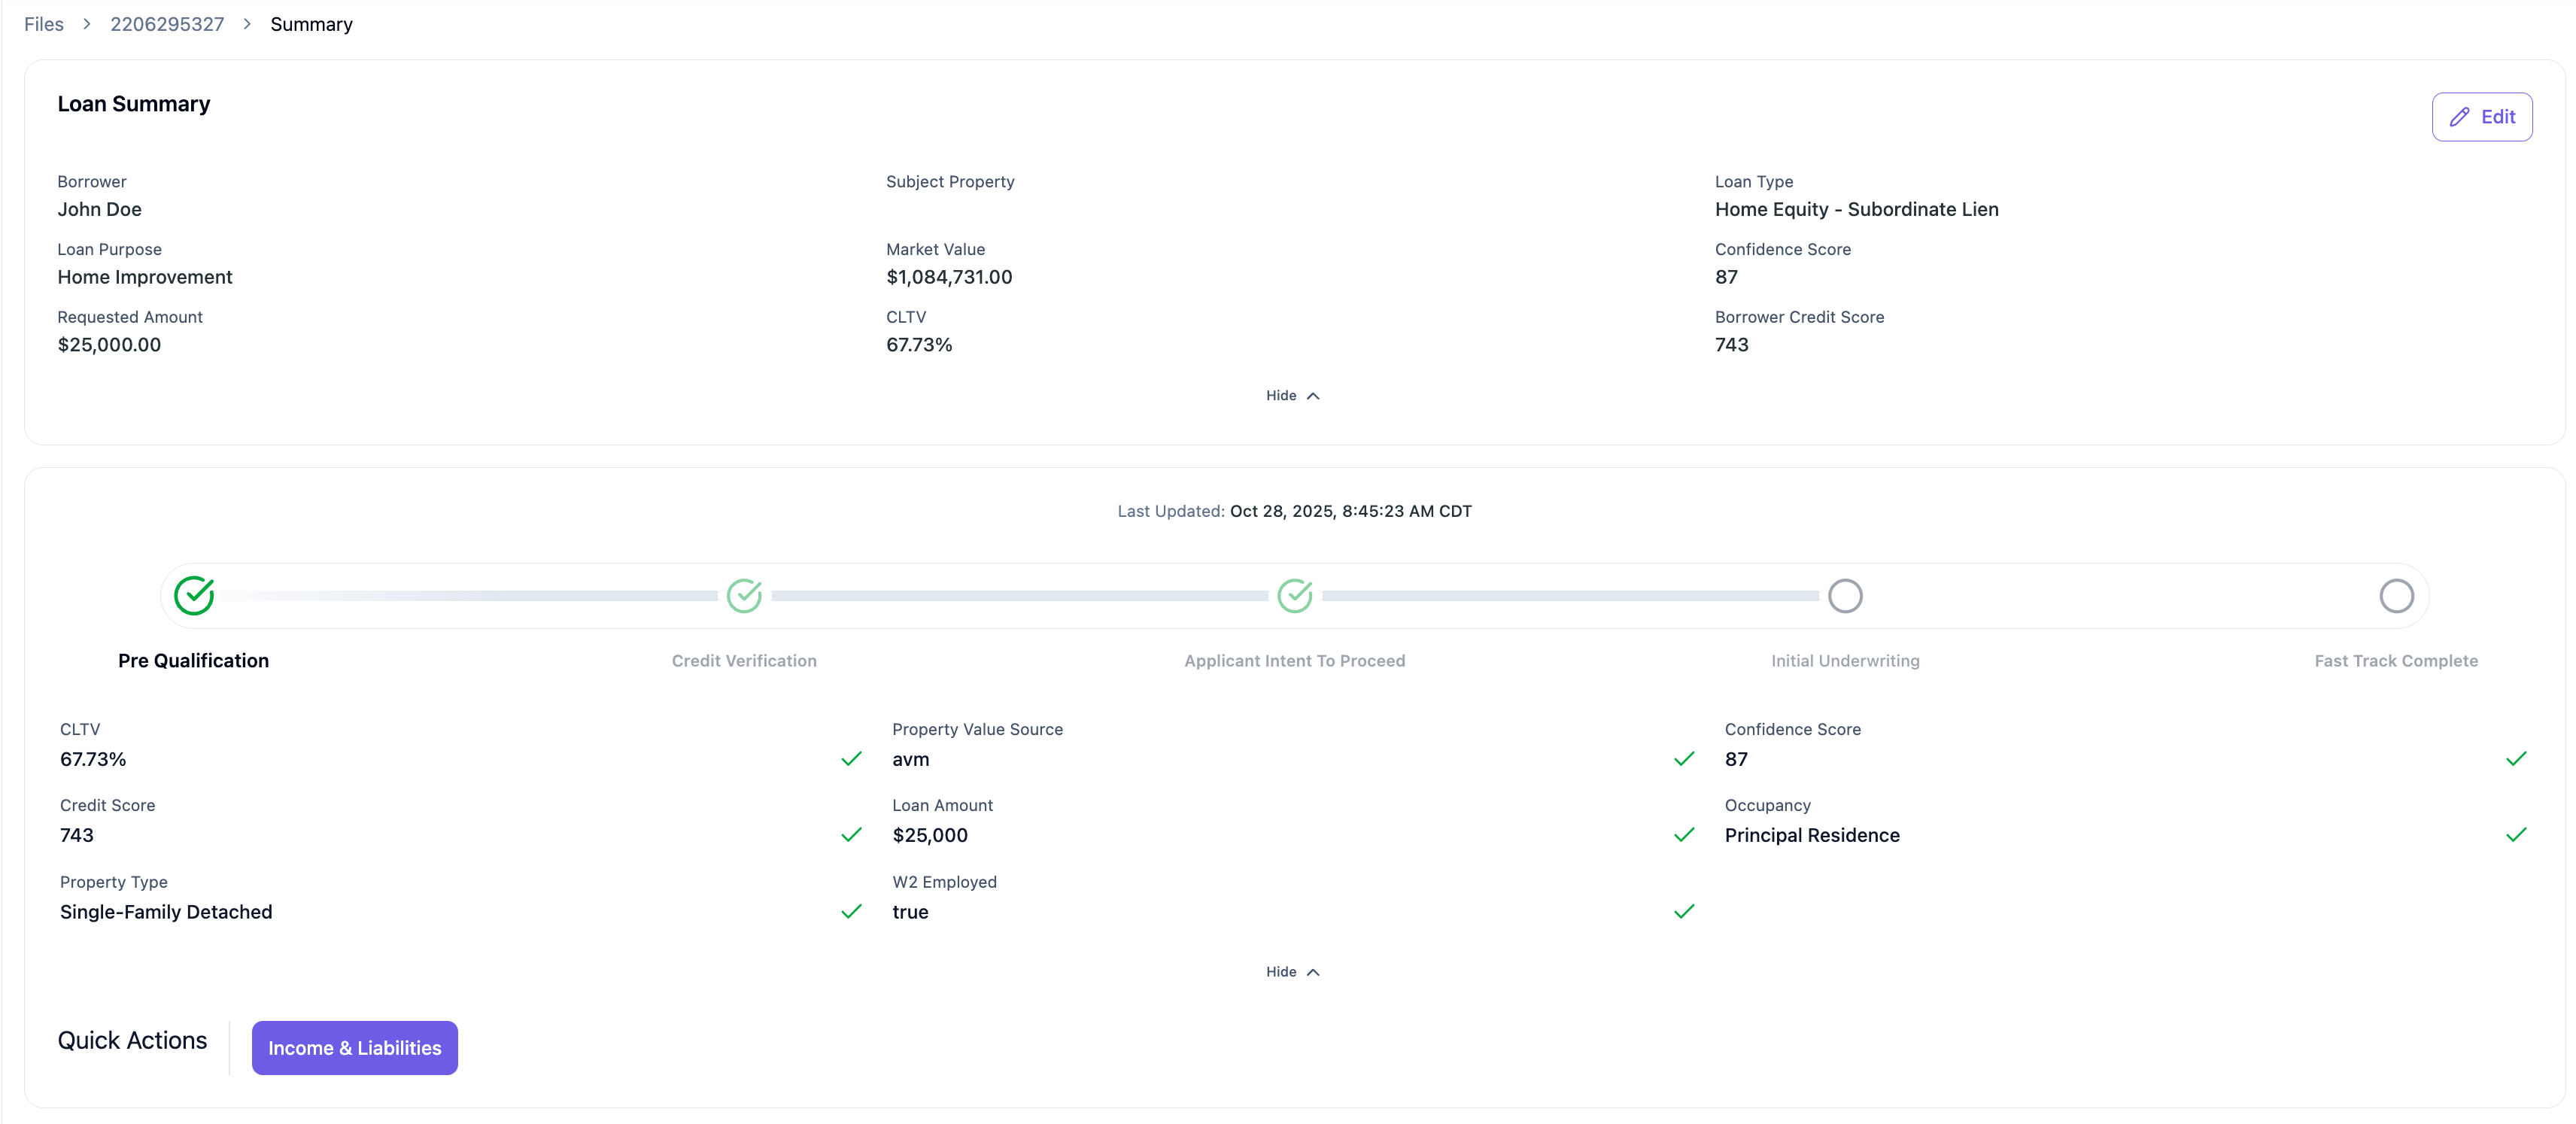
Task: Click progress bar between first two steps
Action: (470, 595)
